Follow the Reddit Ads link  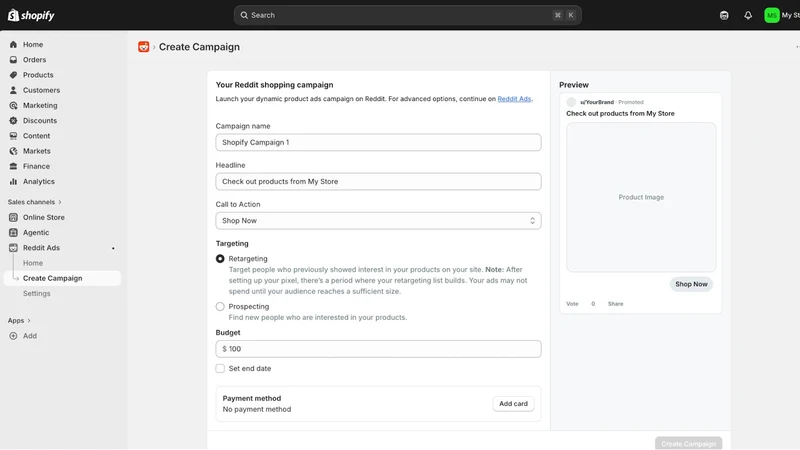[514, 99]
